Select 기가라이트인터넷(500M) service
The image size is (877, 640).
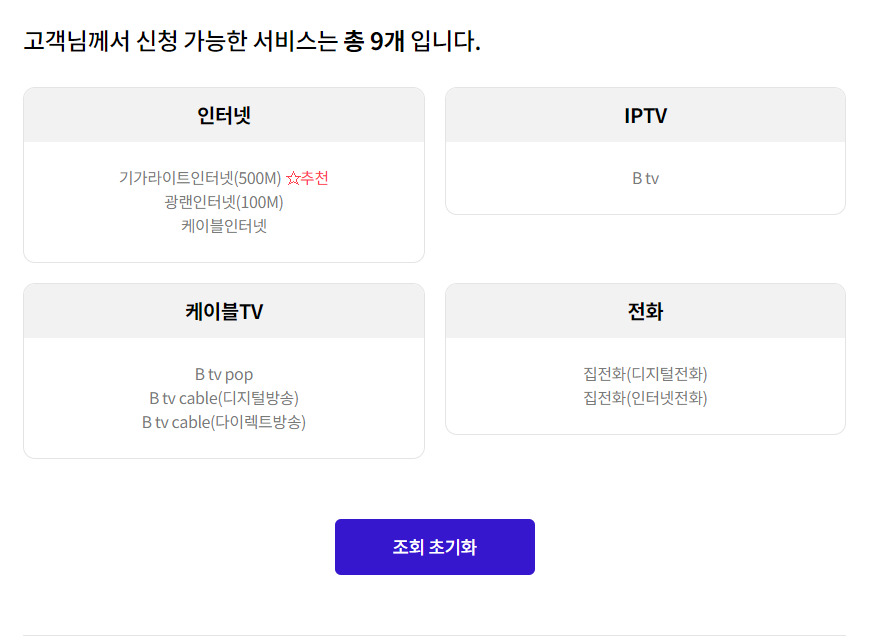200,178
